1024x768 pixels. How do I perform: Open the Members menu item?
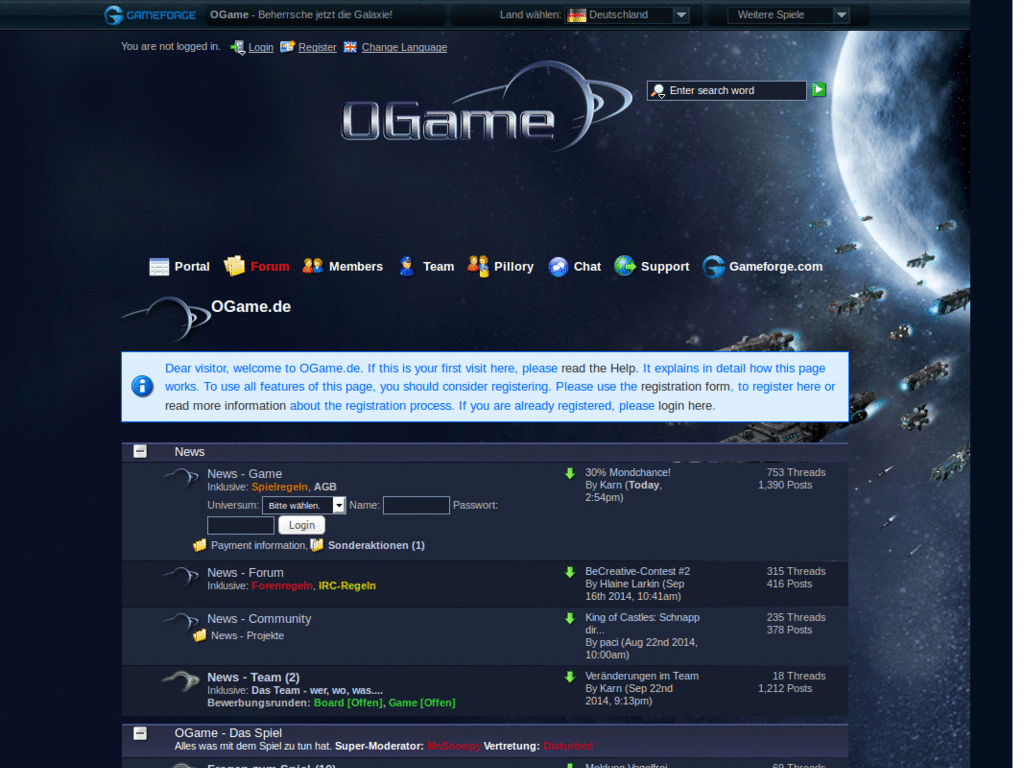(356, 266)
